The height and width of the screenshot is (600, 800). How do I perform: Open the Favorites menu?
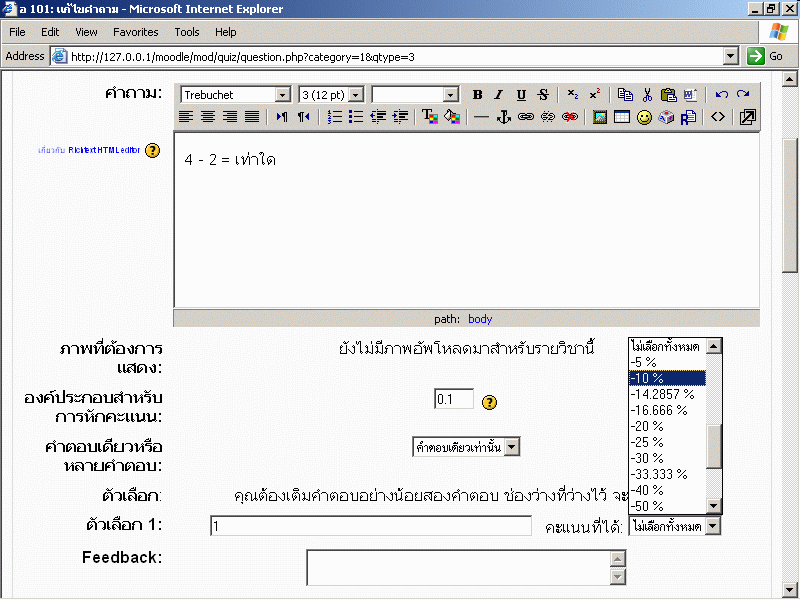[135, 32]
